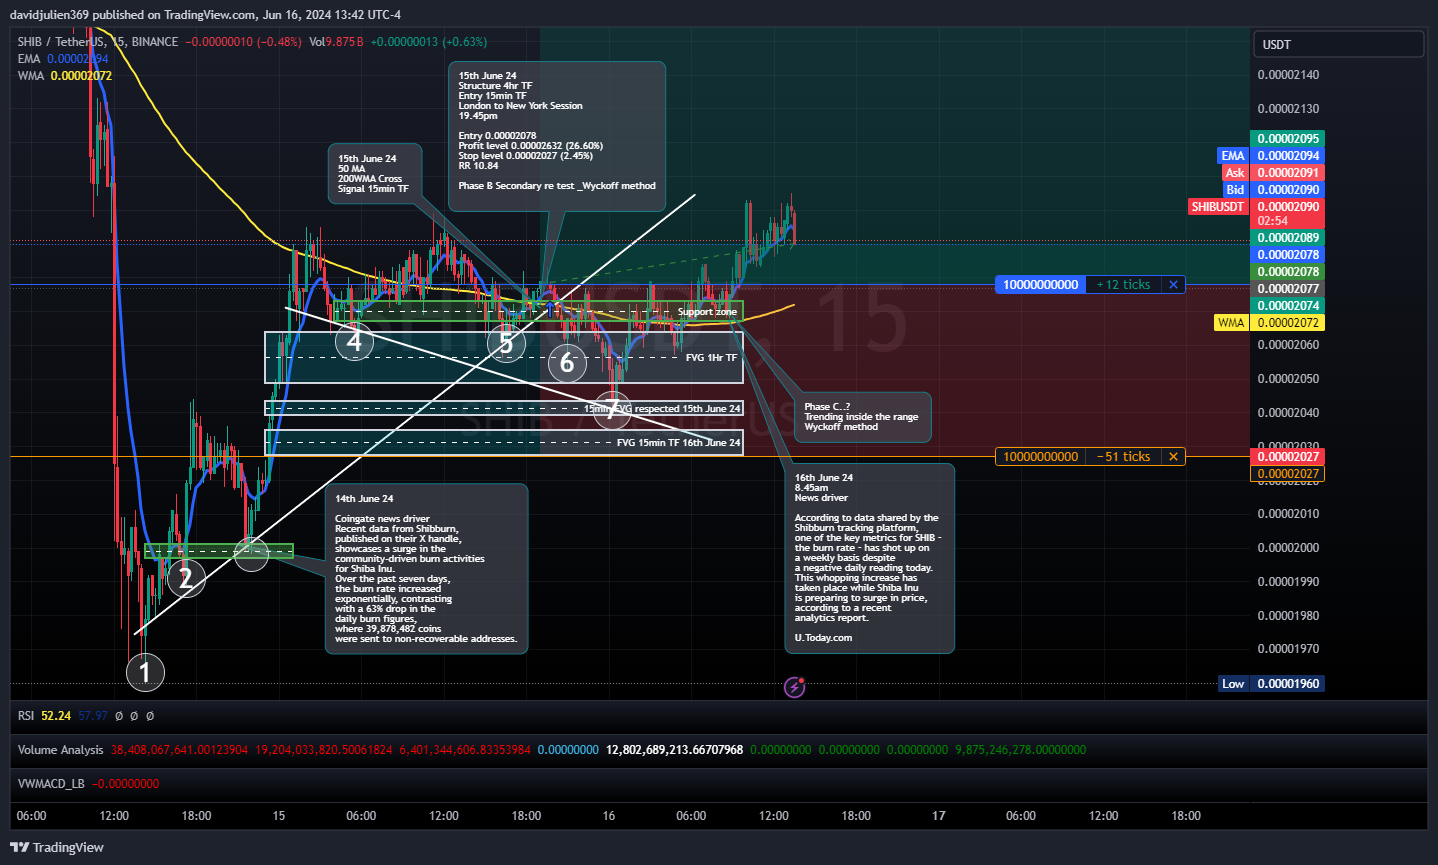Image resolution: width=1438 pixels, height=865 pixels.
Task: Click the WMA 0.00002072 legend in header
Action: click(x=64, y=76)
